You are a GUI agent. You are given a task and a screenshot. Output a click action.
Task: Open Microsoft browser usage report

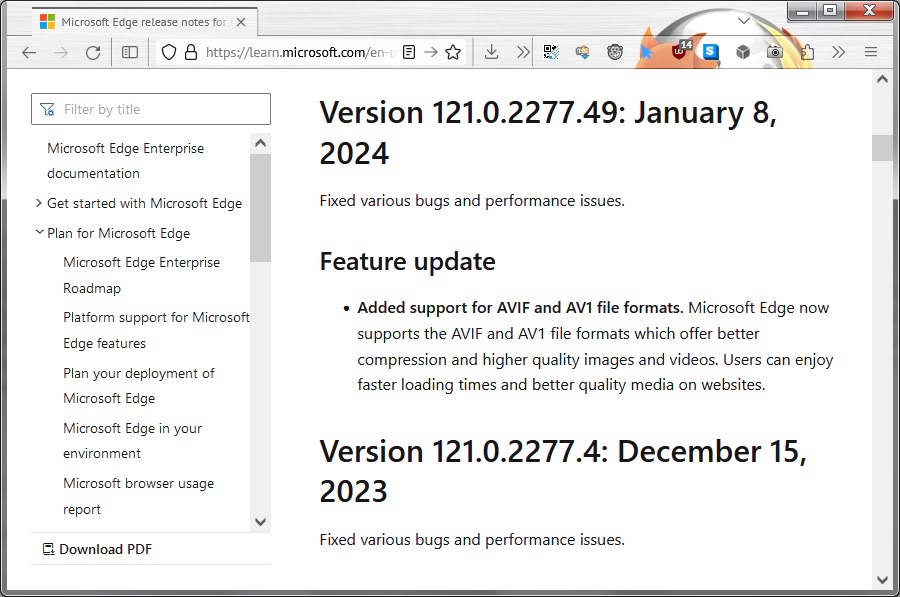[x=138, y=496]
